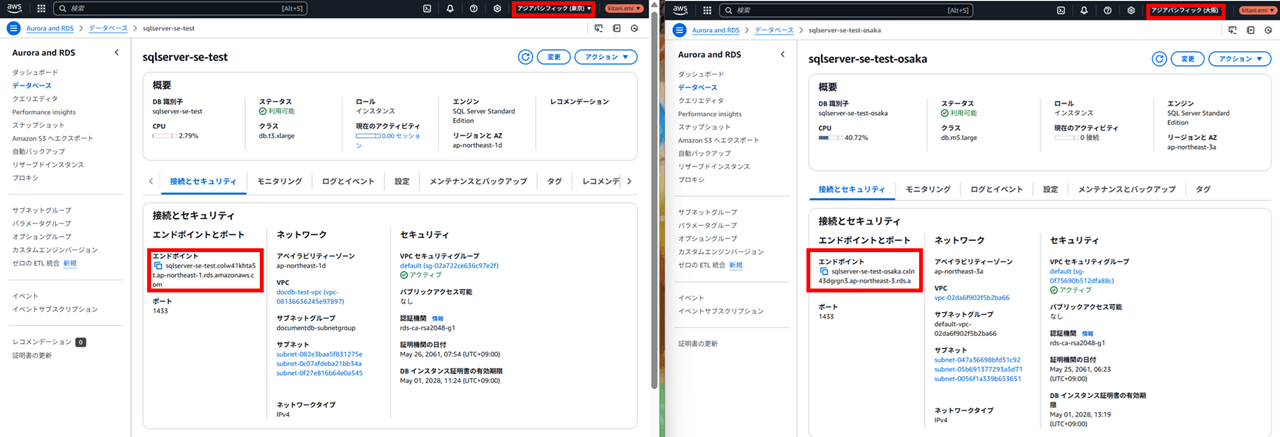Open スナップショット in Tokyo sidebar
1280x437 pixels.
click(x=39, y=125)
